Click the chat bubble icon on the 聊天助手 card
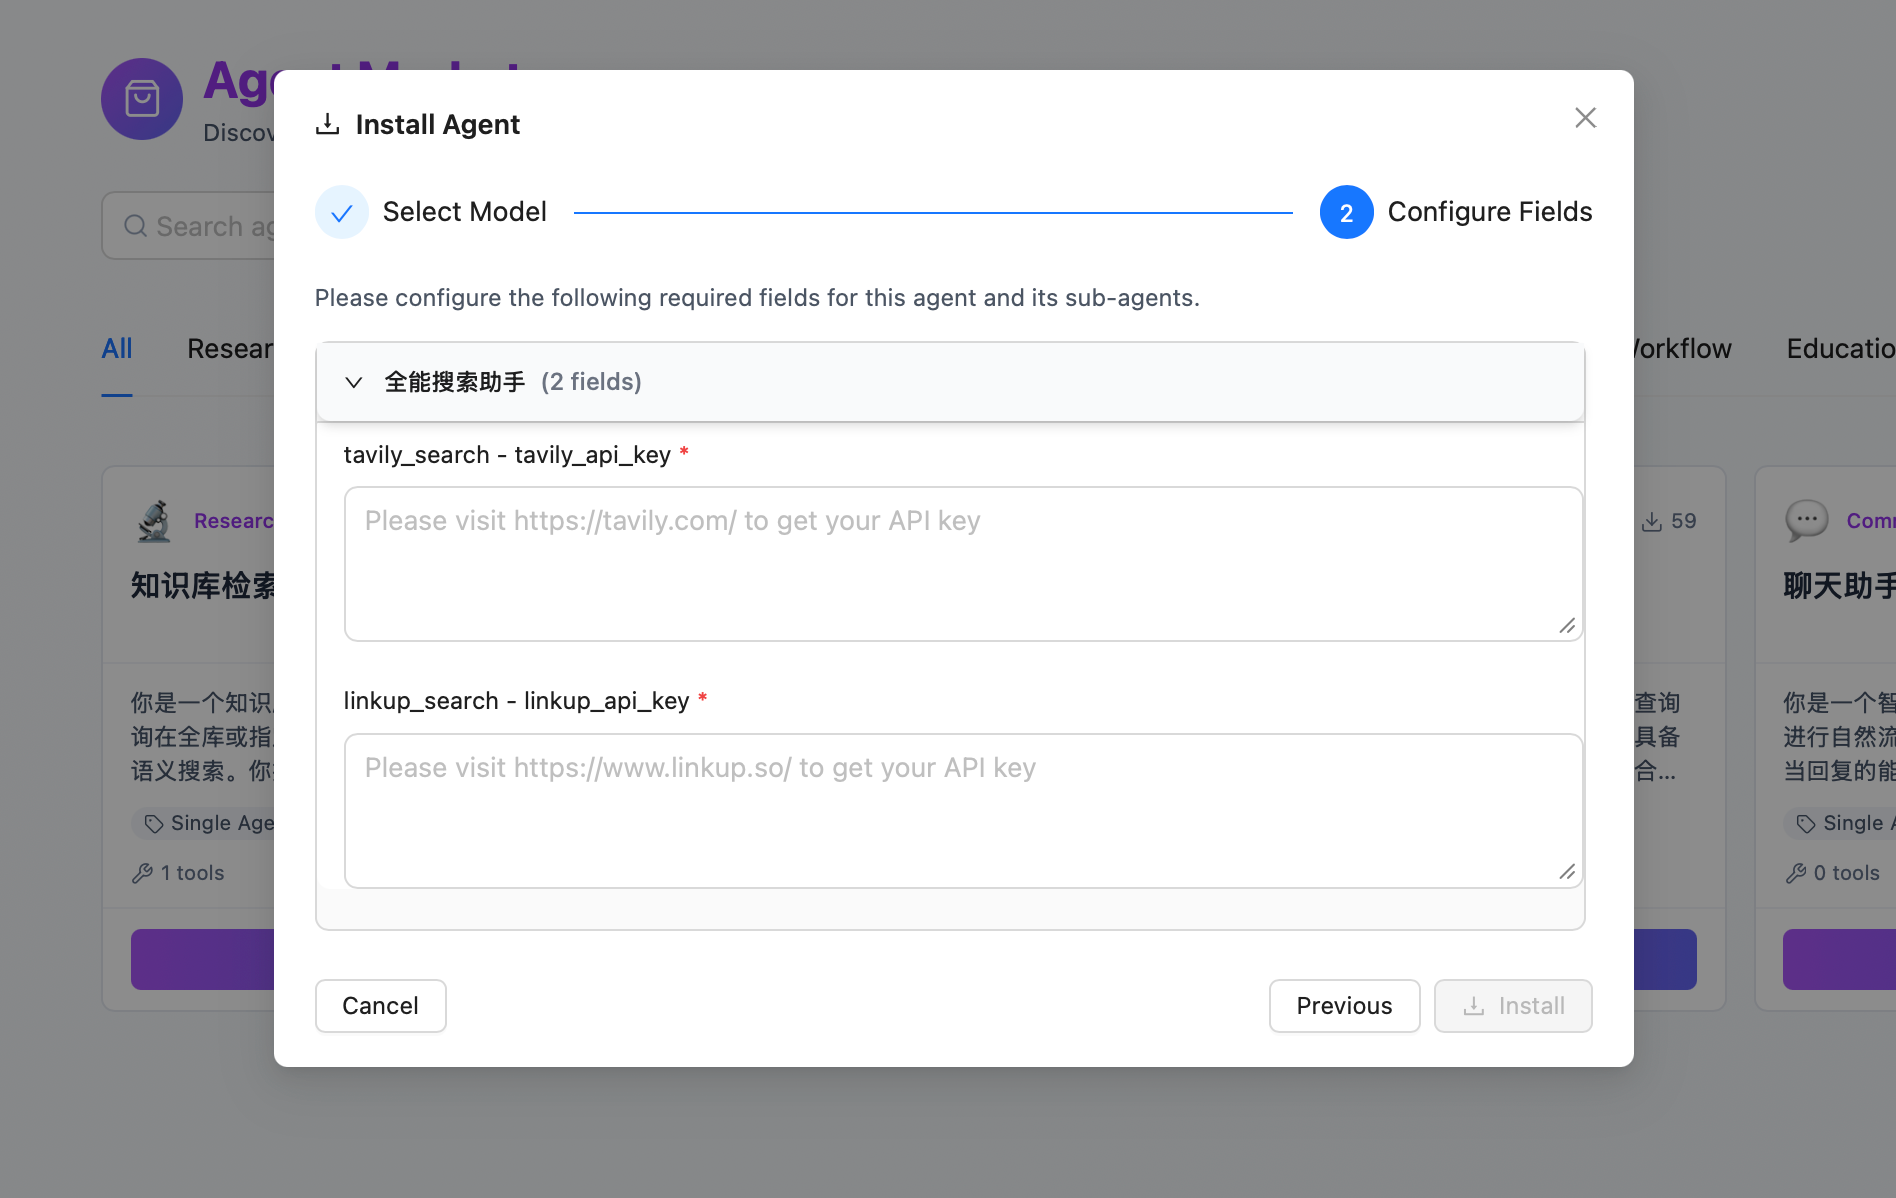1896x1198 pixels. pyautogui.click(x=1806, y=519)
